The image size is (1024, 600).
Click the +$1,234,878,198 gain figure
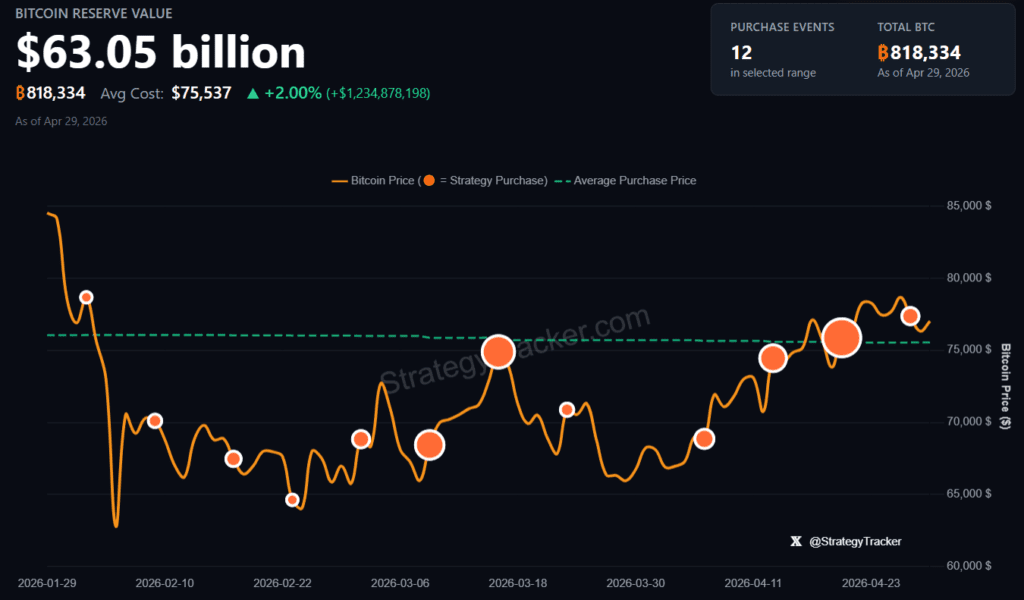378,93
